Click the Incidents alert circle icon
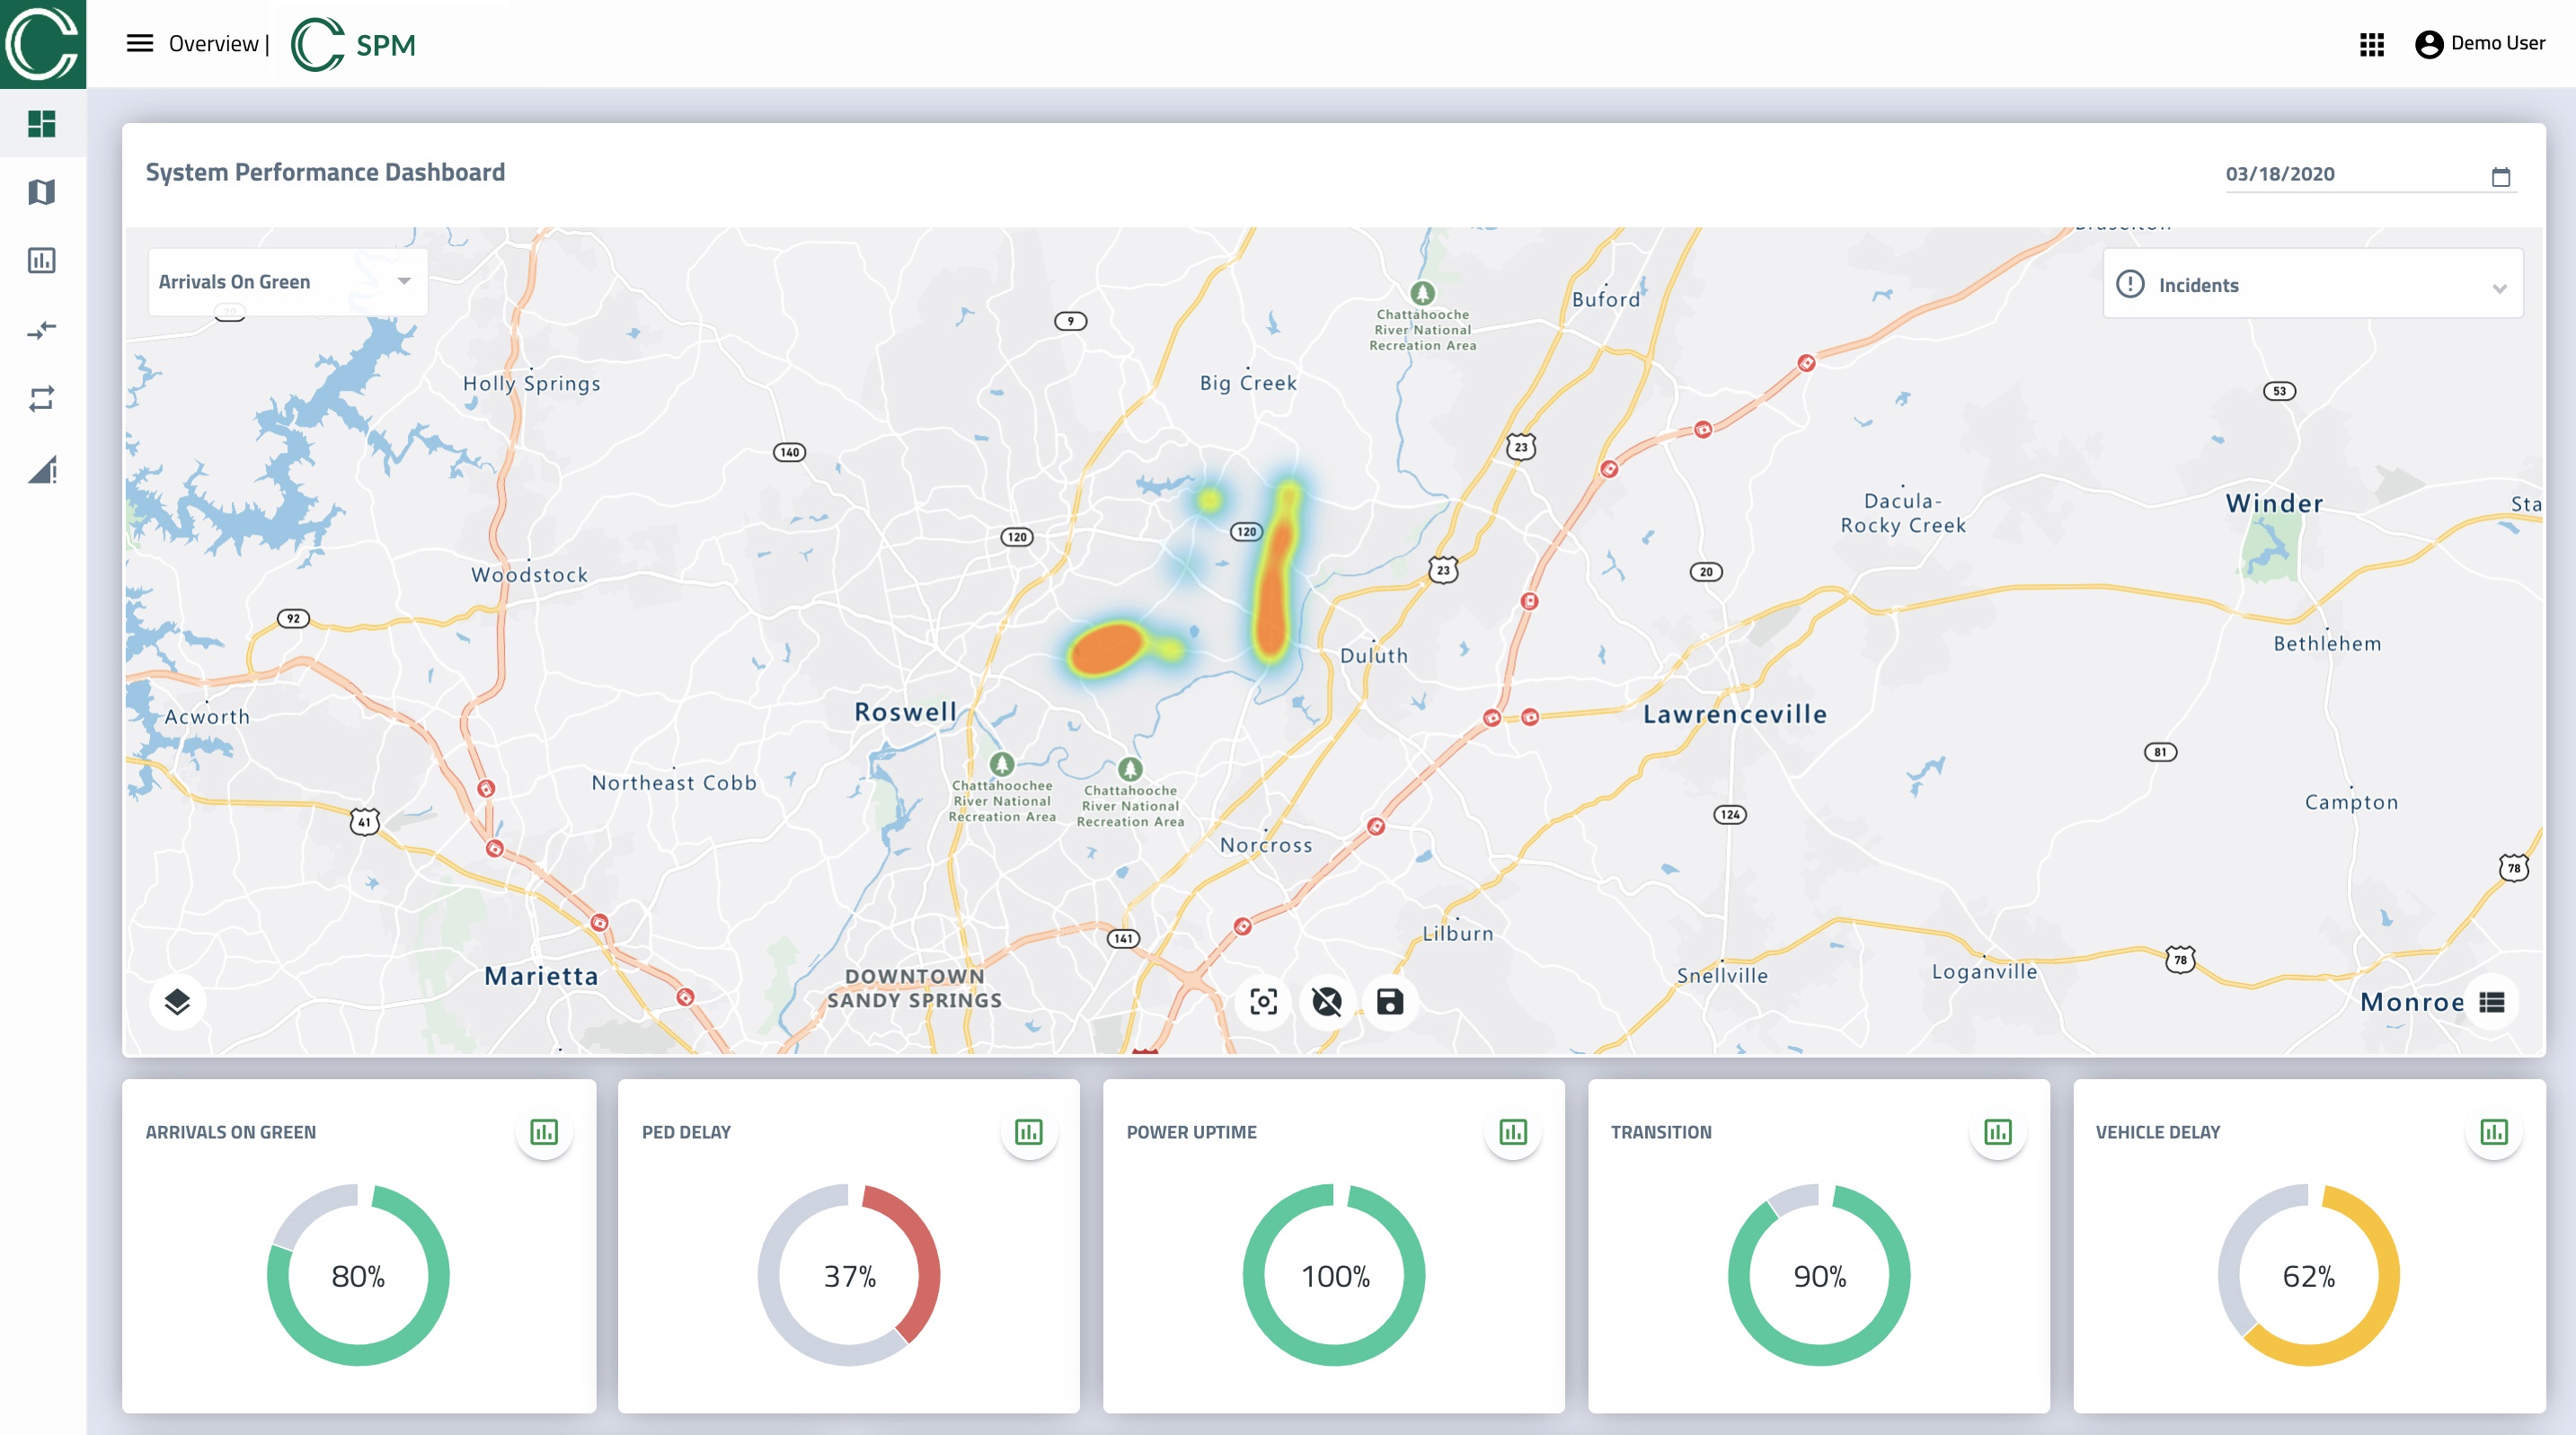Image resolution: width=2576 pixels, height=1435 pixels. pyautogui.click(x=2131, y=284)
